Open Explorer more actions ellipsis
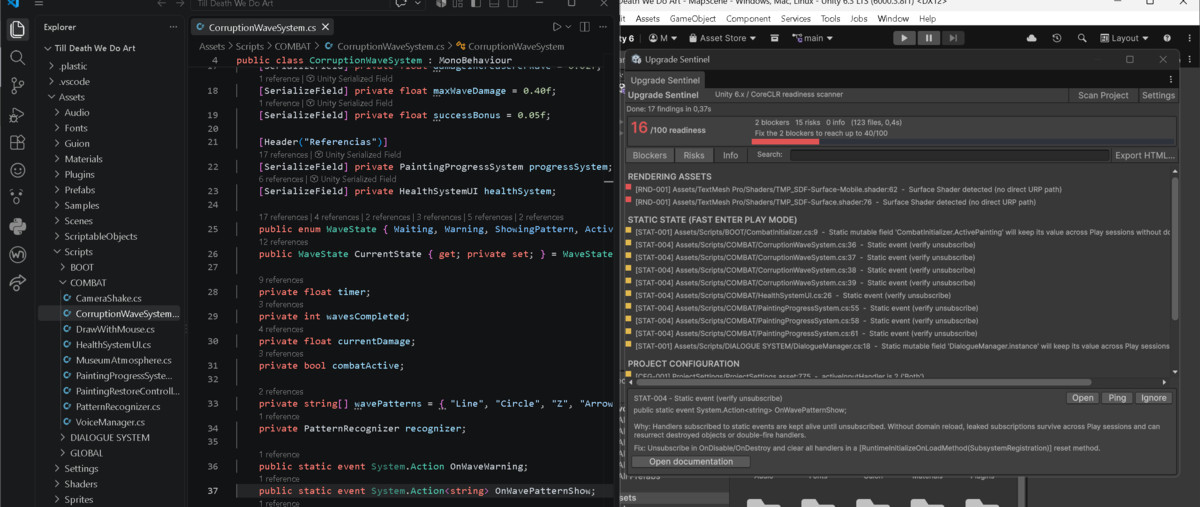Screen dimensions: 1200x507 coord(171,27)
